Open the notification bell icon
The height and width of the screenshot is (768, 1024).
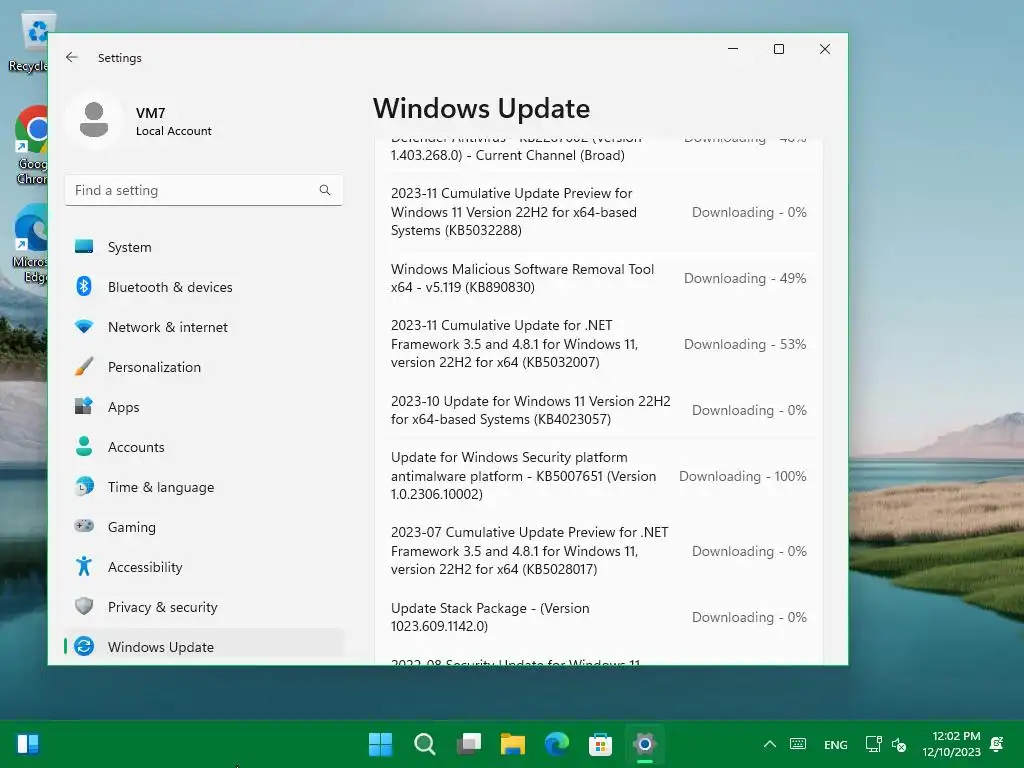coord(997,744)
